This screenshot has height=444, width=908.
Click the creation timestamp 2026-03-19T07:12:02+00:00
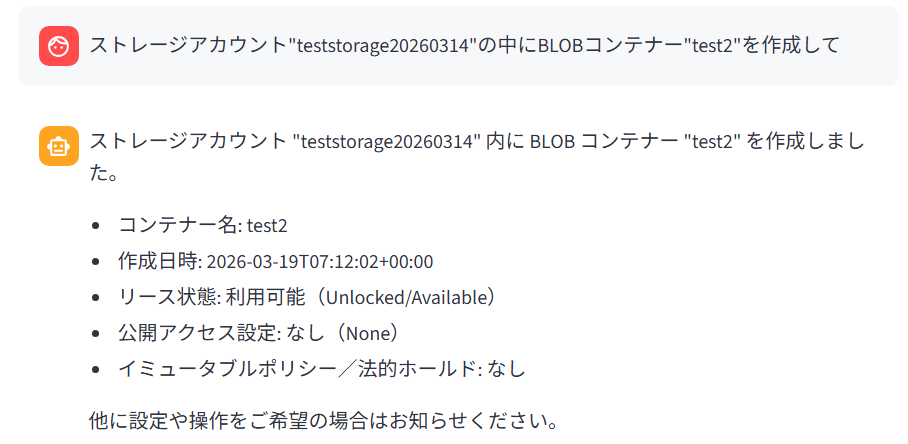(x=320, y=262)
